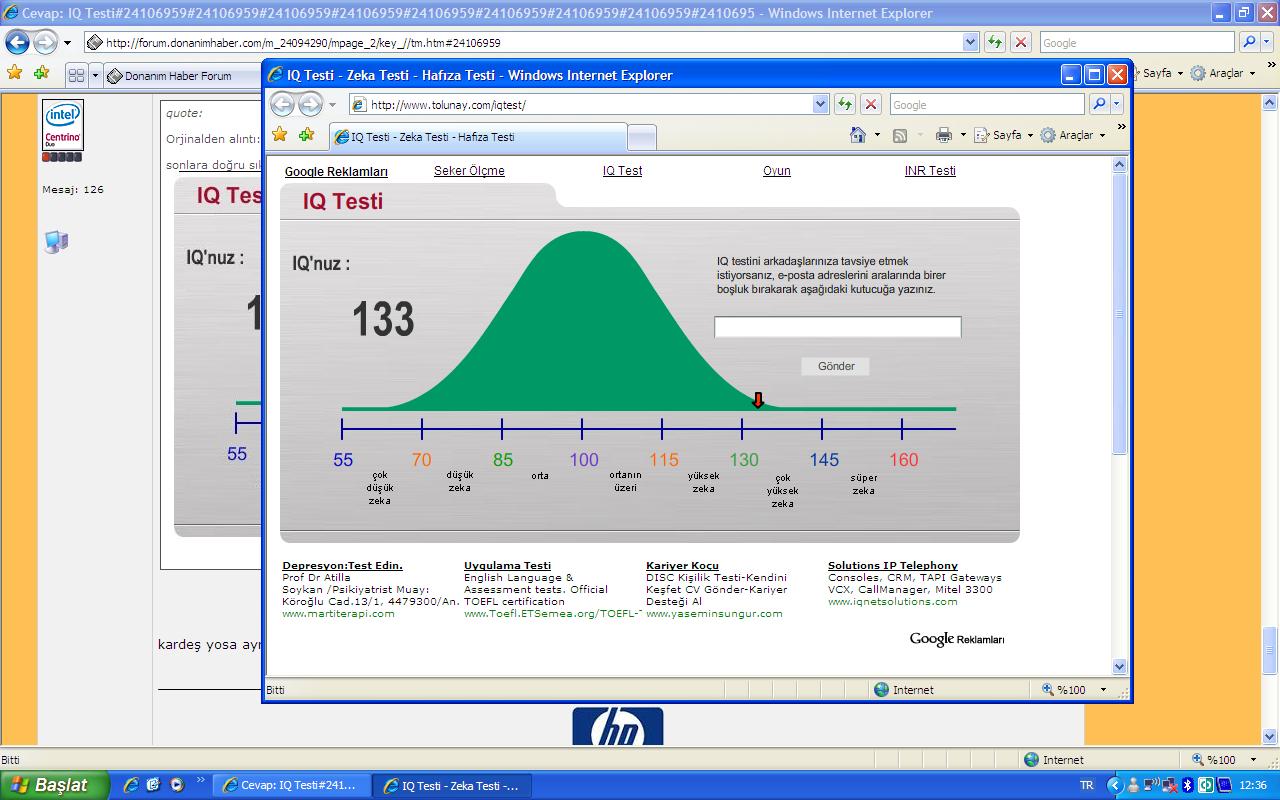Viewport: 1280px width, 800px height.
Task: Add to favorites in Cevap forum window
Action: (41, 73)
